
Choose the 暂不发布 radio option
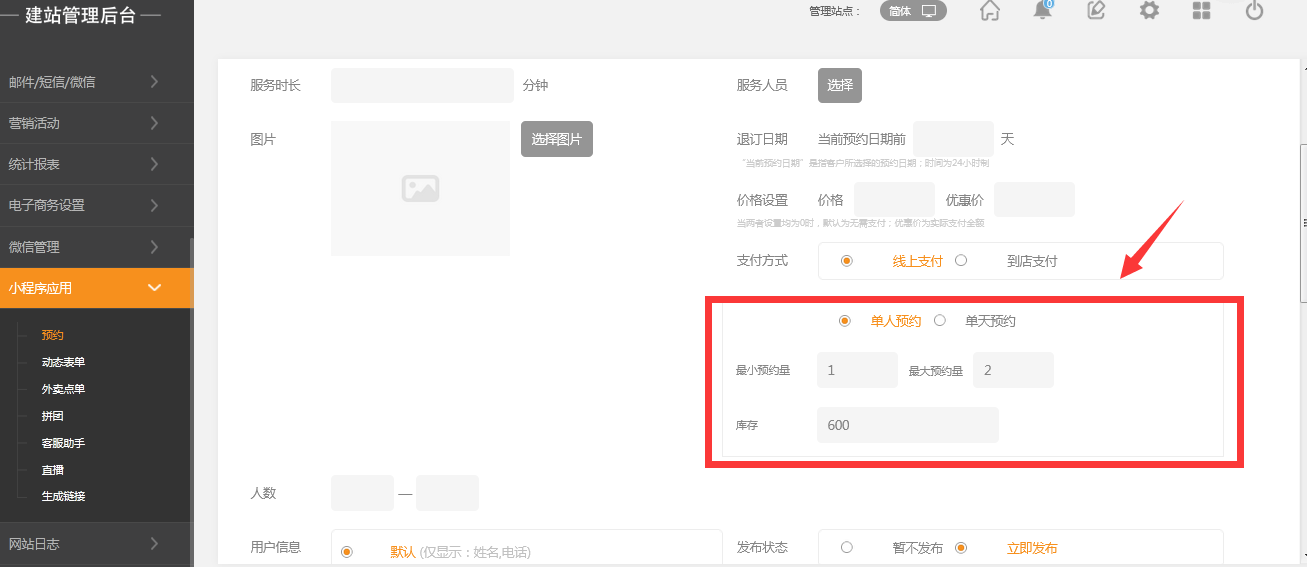pyautogui.click(x=847, y=548)
